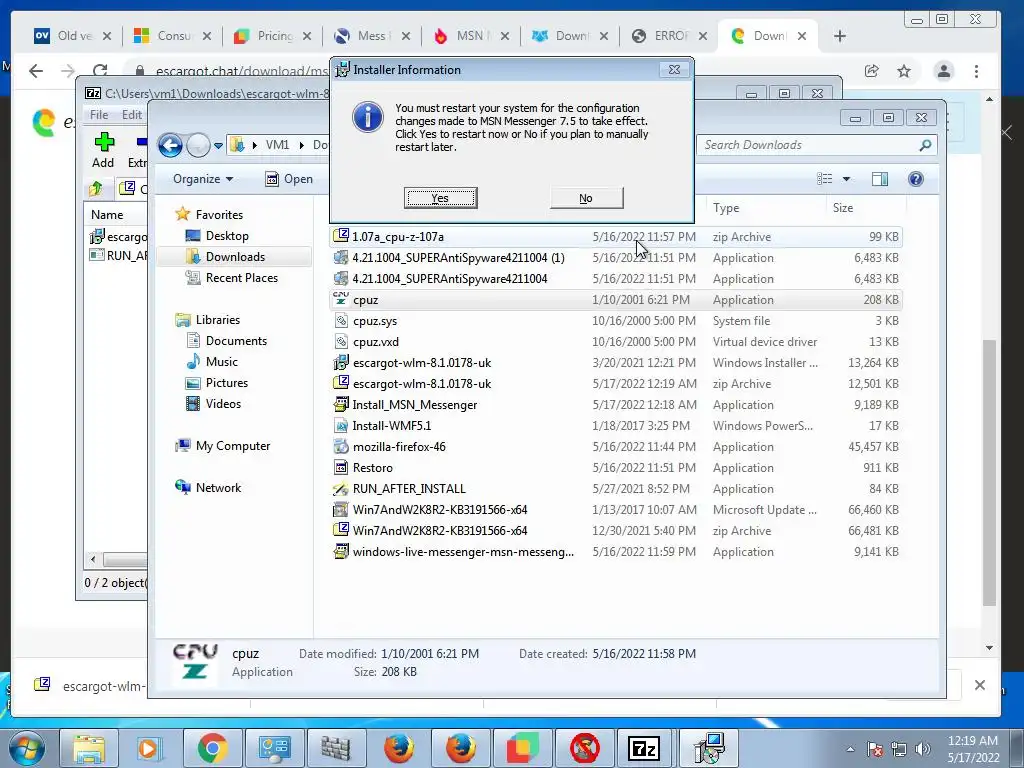Select Win7AndW2K8R2-KB3191566-x64 Microsoft Update icon
The width and height of the screenshot is (1024, 768).
tap(341, 509)
